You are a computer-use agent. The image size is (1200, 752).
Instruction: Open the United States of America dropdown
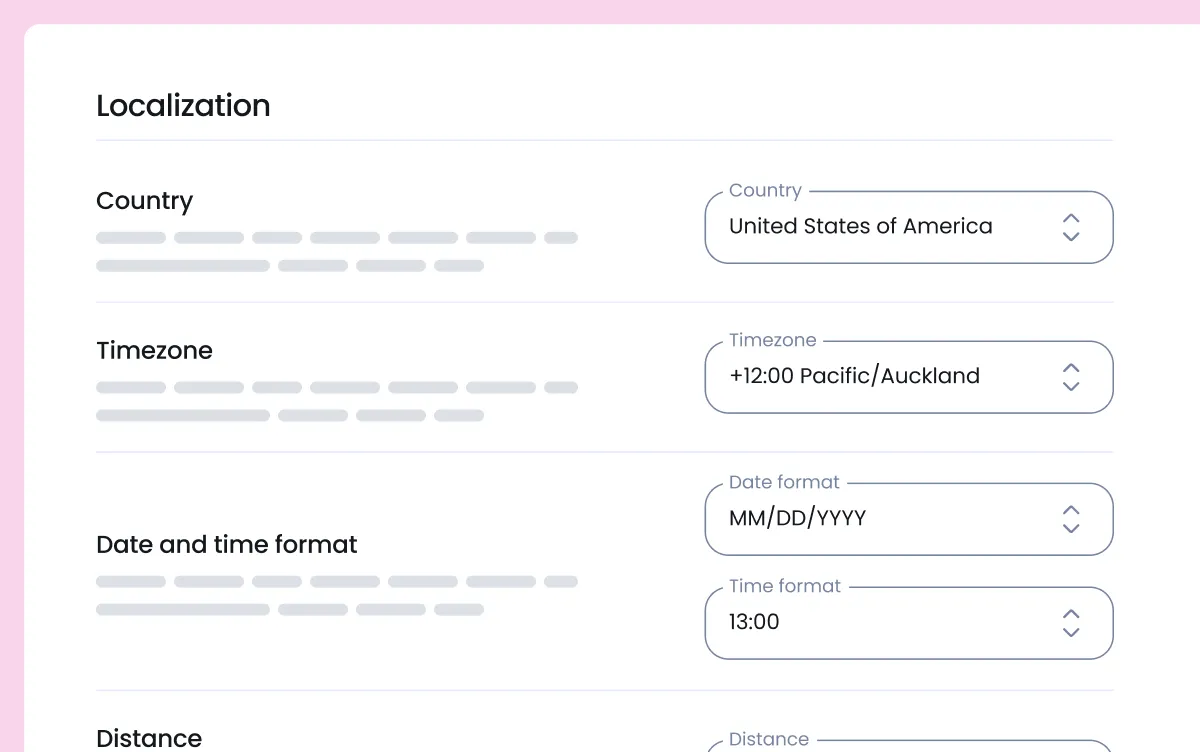click(x=909, y=227)
